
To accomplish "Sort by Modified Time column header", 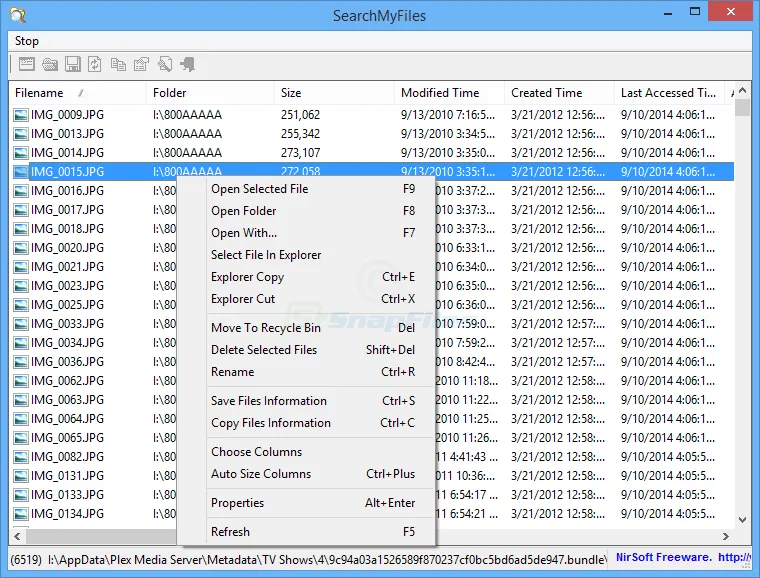I will 440,93.
